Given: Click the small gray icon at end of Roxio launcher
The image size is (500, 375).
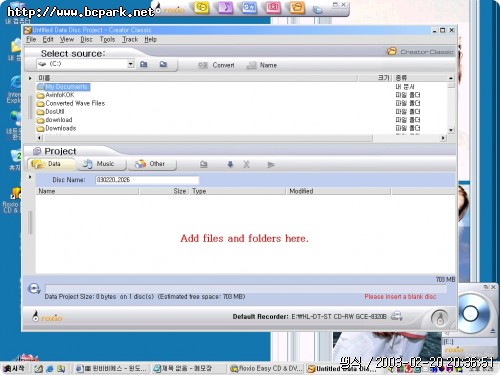Looking at the screenshot, I should (318, 10).
